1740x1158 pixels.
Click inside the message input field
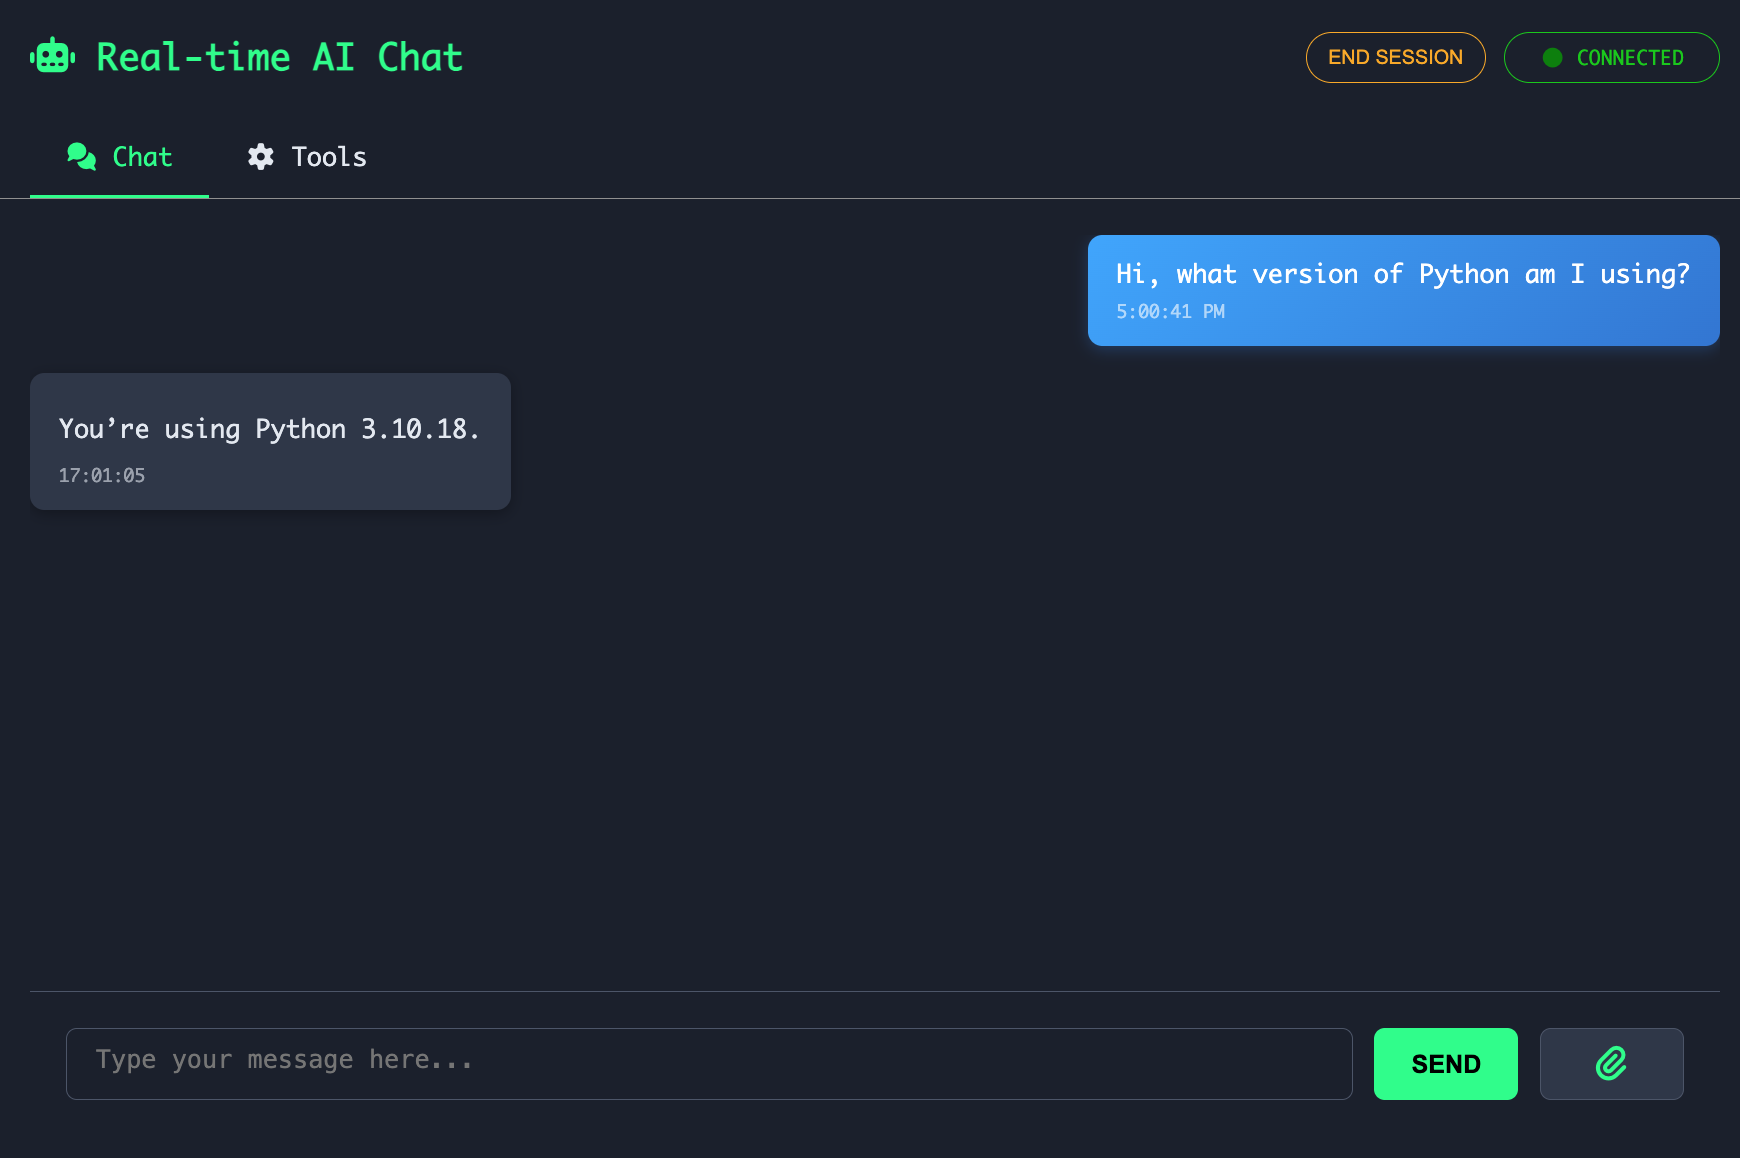710,1063
